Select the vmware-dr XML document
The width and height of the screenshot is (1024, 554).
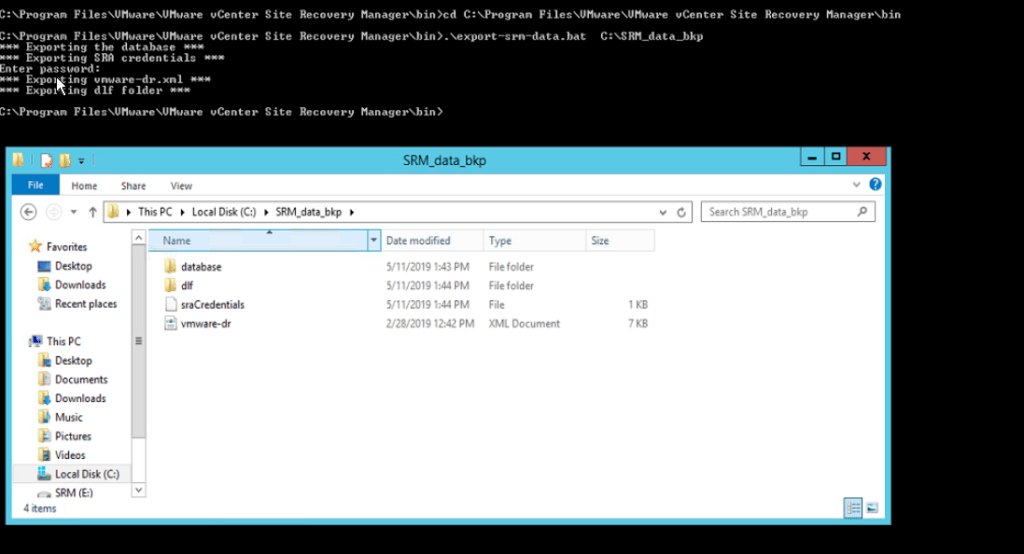tap(206, 323)
